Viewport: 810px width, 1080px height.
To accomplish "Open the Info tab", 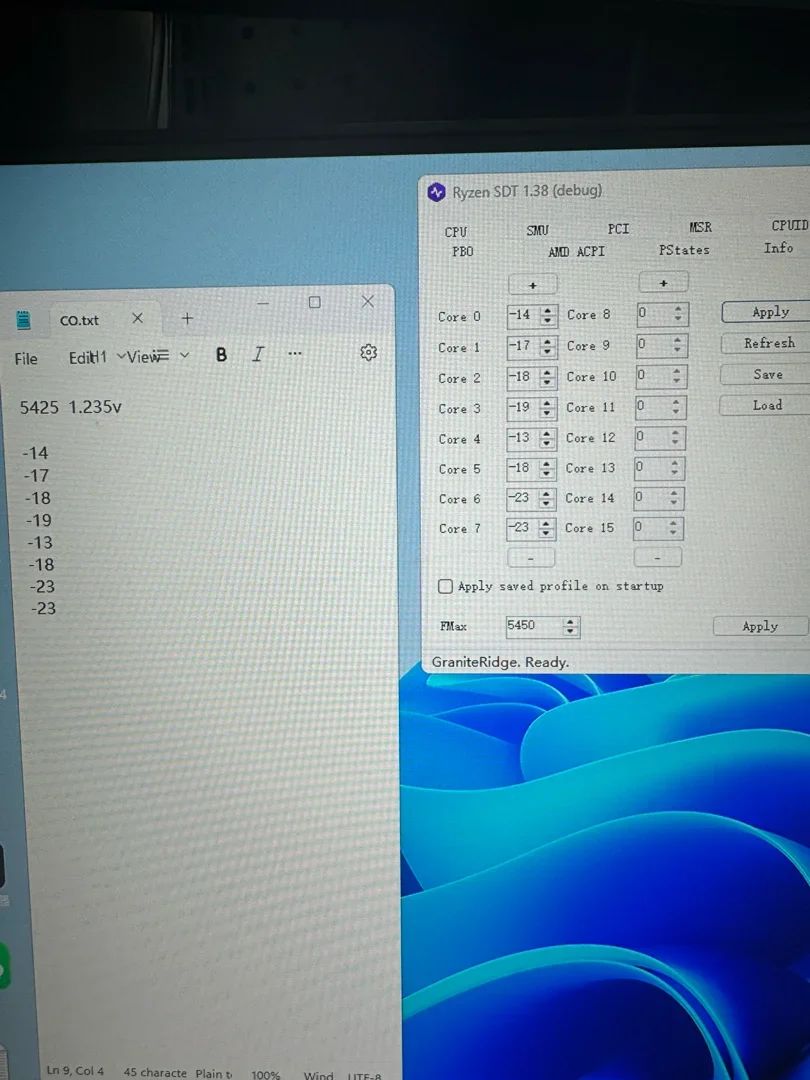I will (778, 247).
